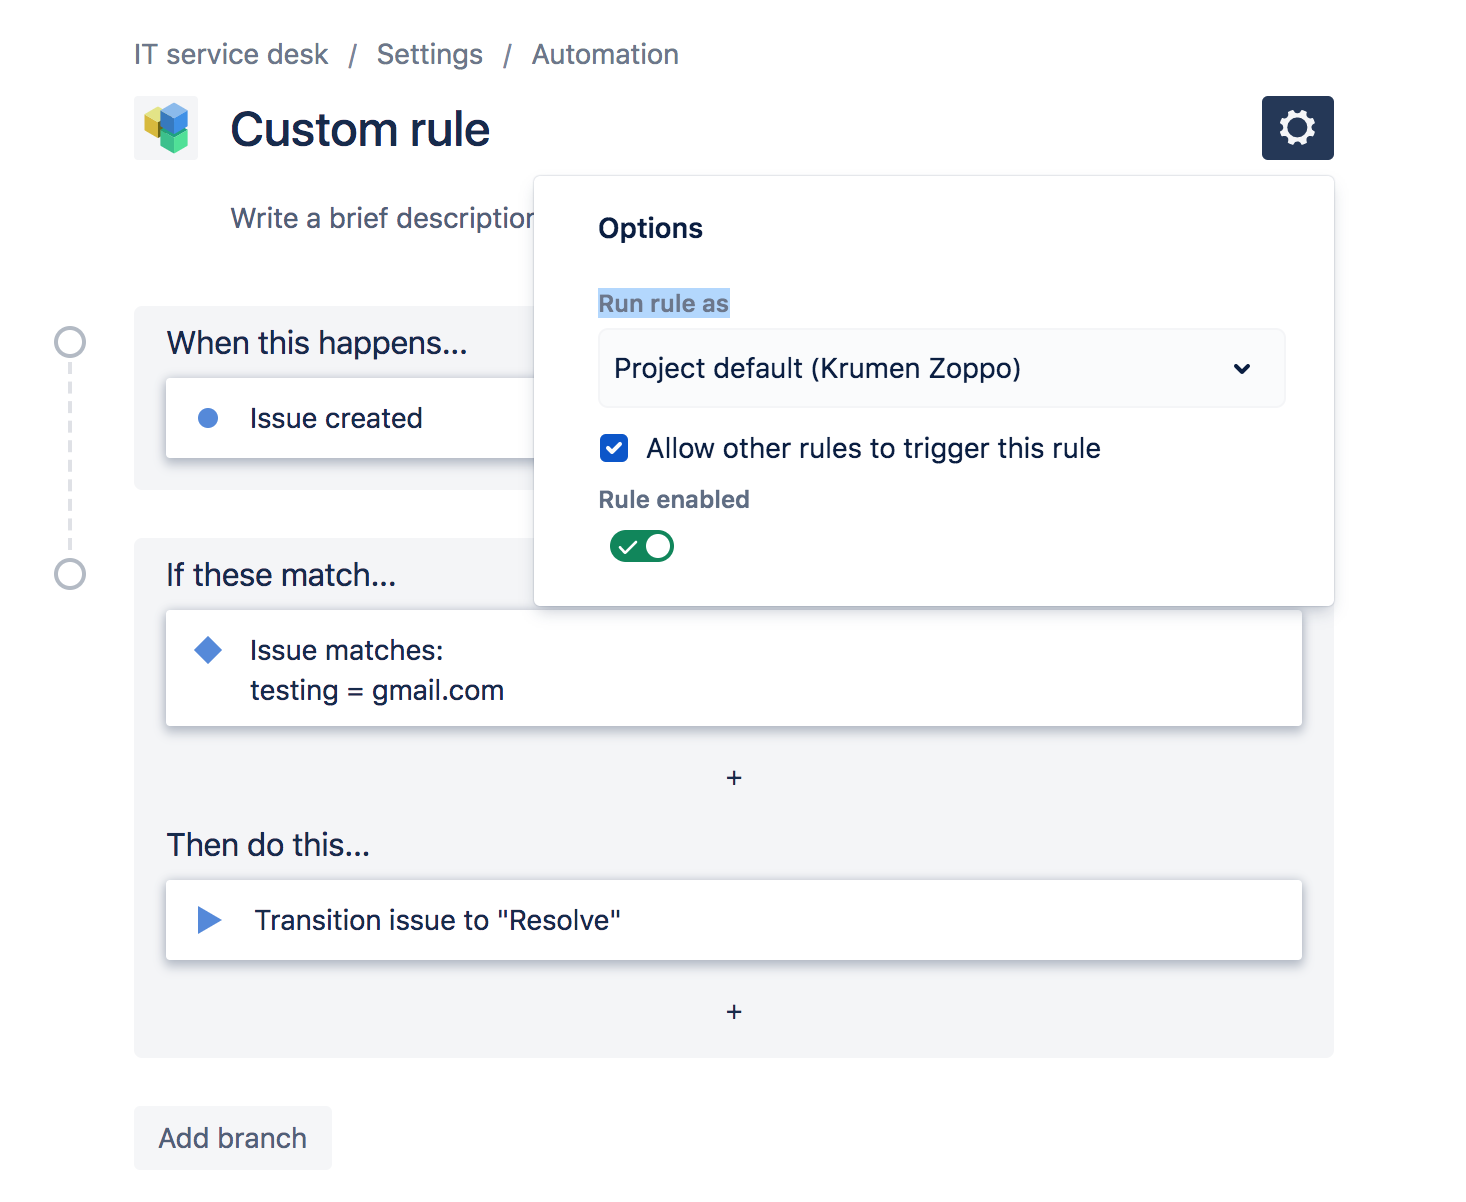This screenshot has height=1202, width=1466.
Task: Open the Run rule as dropdown
Action: coord(940,368)
